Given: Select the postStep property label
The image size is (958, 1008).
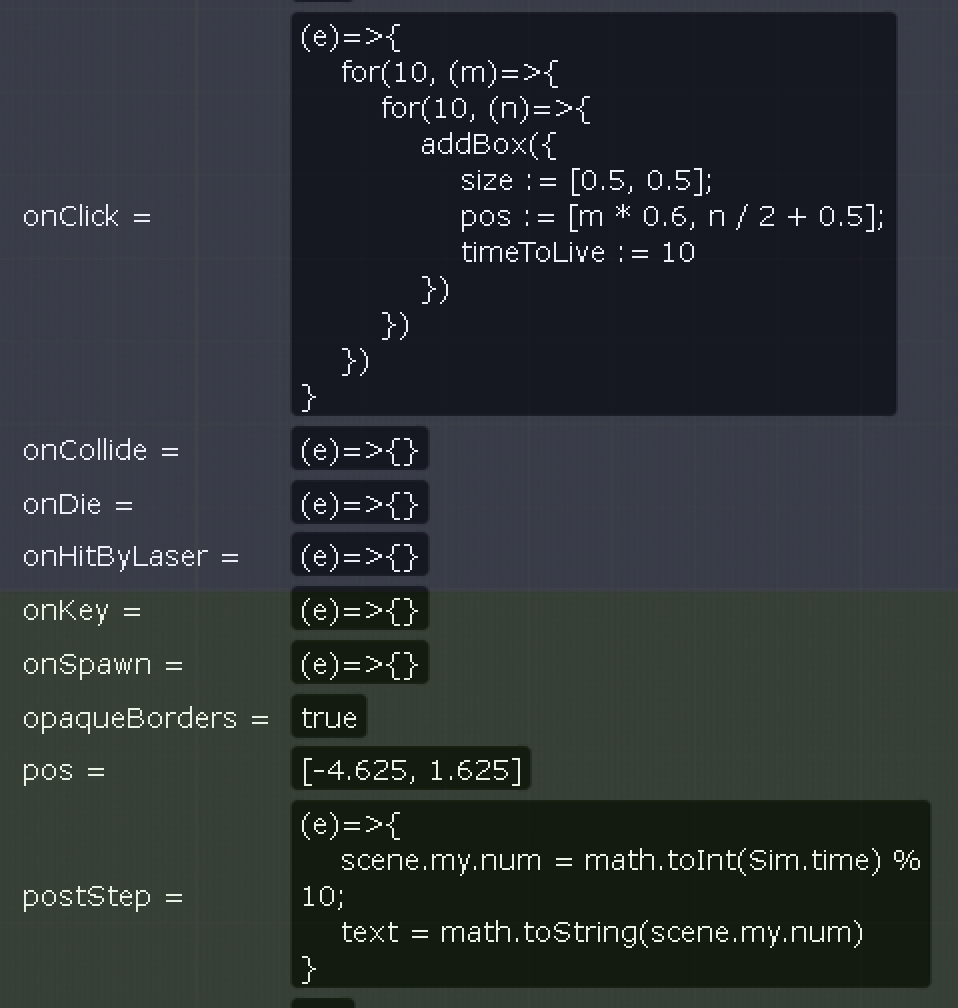Looking at the screenshot, I should tap(102, 896).
